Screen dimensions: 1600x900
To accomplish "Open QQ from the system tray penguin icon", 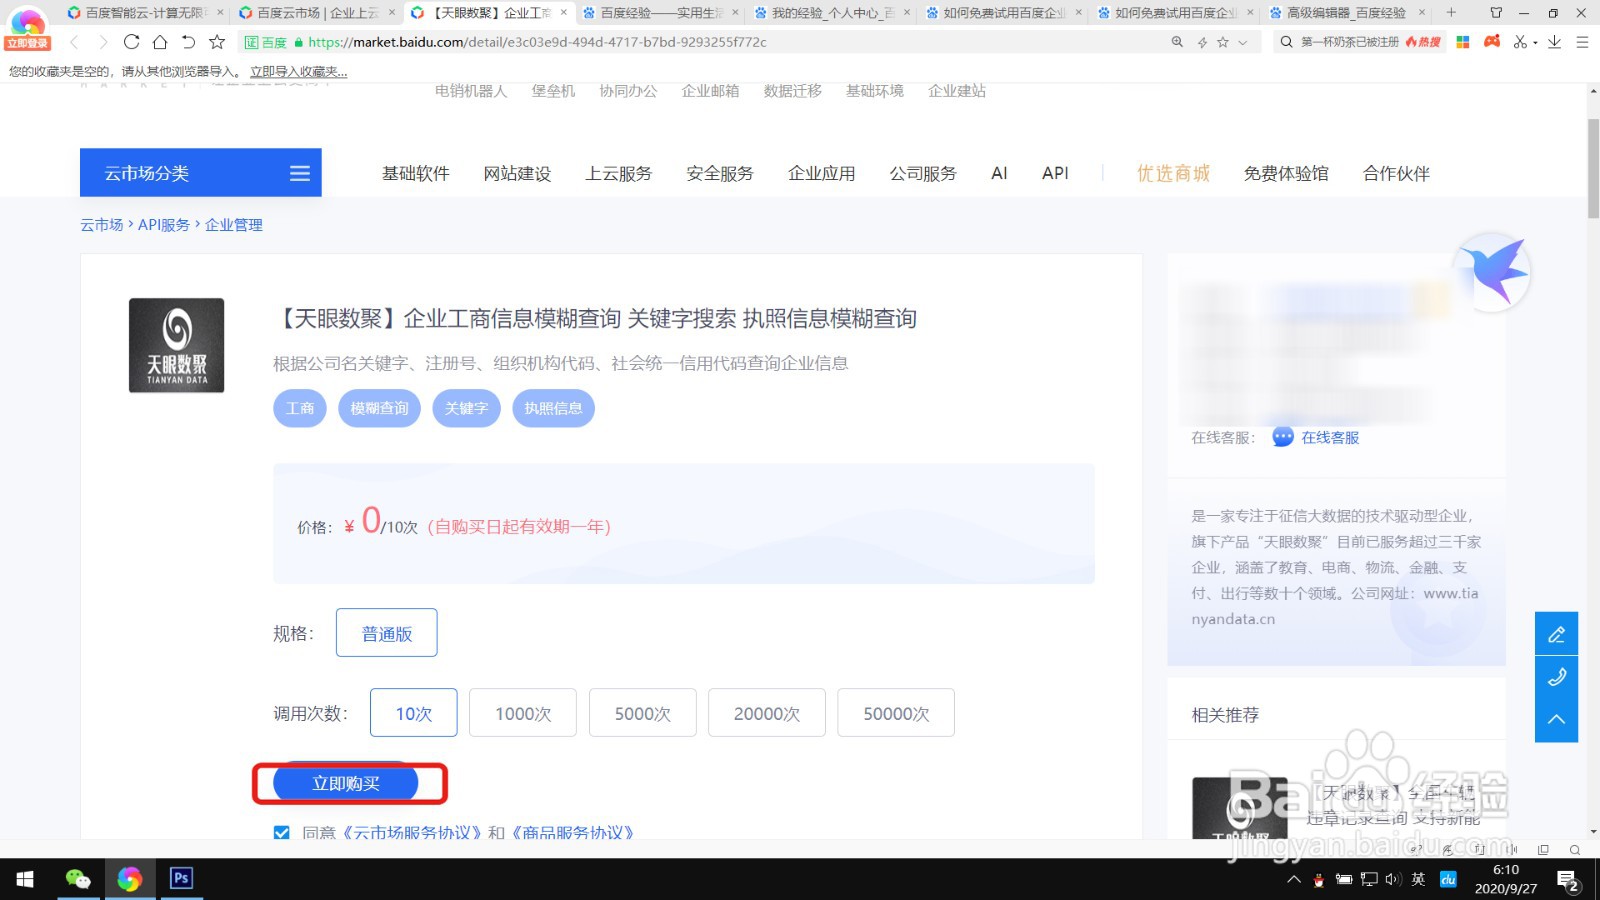I will coord(1318,881).
